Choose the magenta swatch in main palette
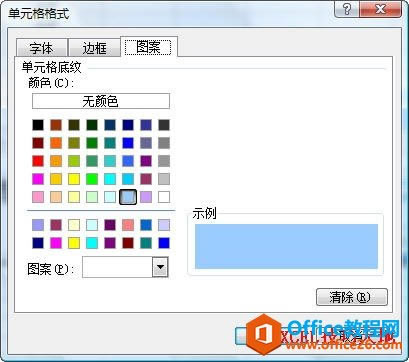The image size is (409, 362). (38, 179)
